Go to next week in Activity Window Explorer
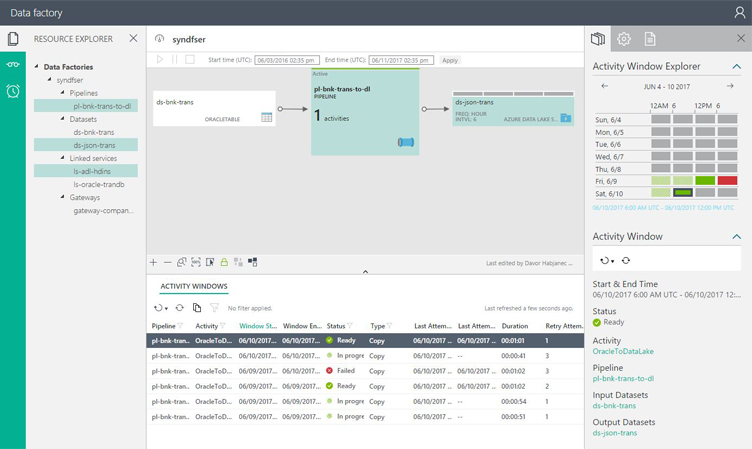The height and width of the screenshot is (449, 752). coord(730,86)
